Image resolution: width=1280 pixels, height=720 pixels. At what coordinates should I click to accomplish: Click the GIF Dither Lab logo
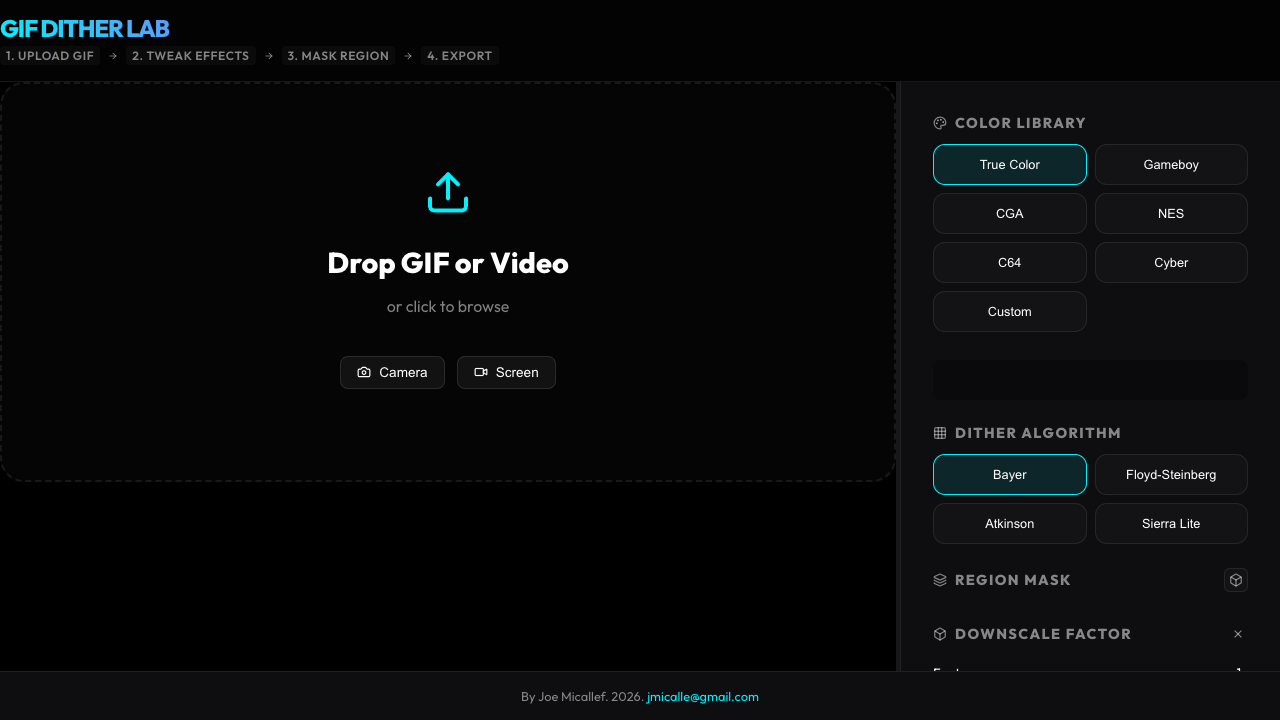coord(85,29)
